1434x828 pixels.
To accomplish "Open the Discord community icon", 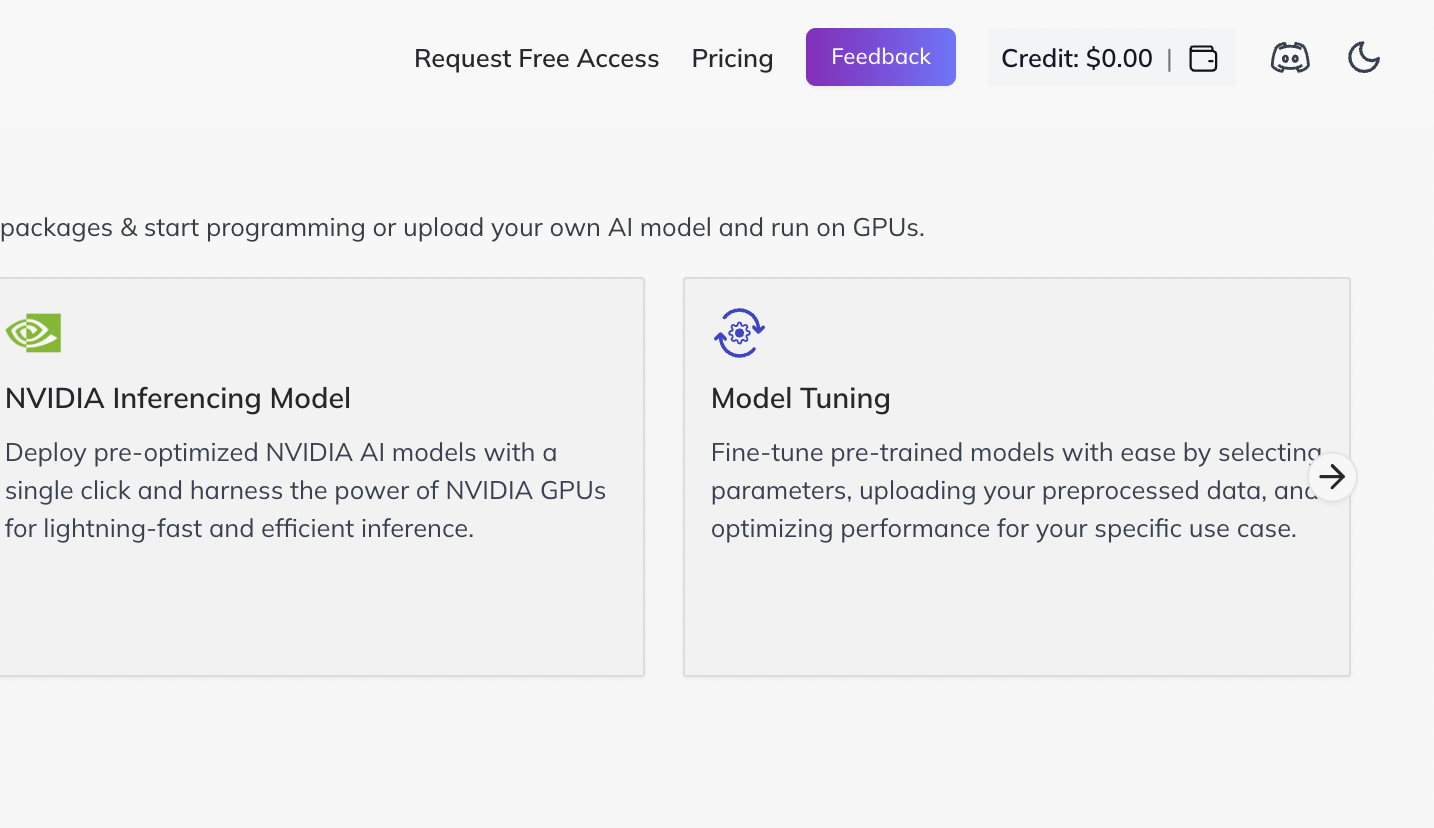I will pos(1290,58).
